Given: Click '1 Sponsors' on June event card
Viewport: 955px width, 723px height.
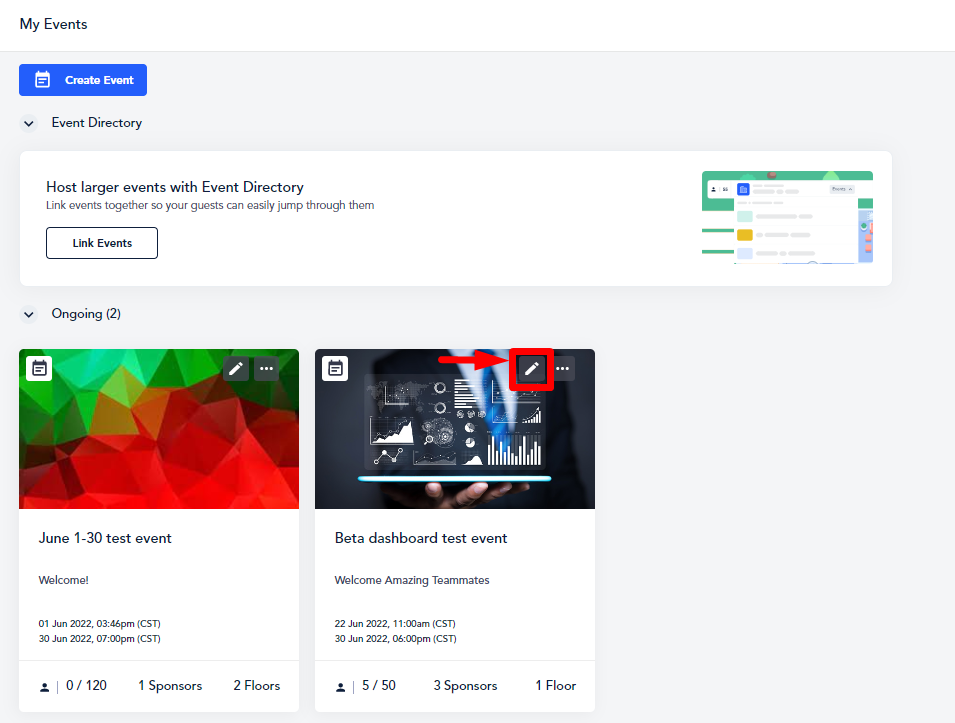Looking at the screenshot, I should (170, 686).
